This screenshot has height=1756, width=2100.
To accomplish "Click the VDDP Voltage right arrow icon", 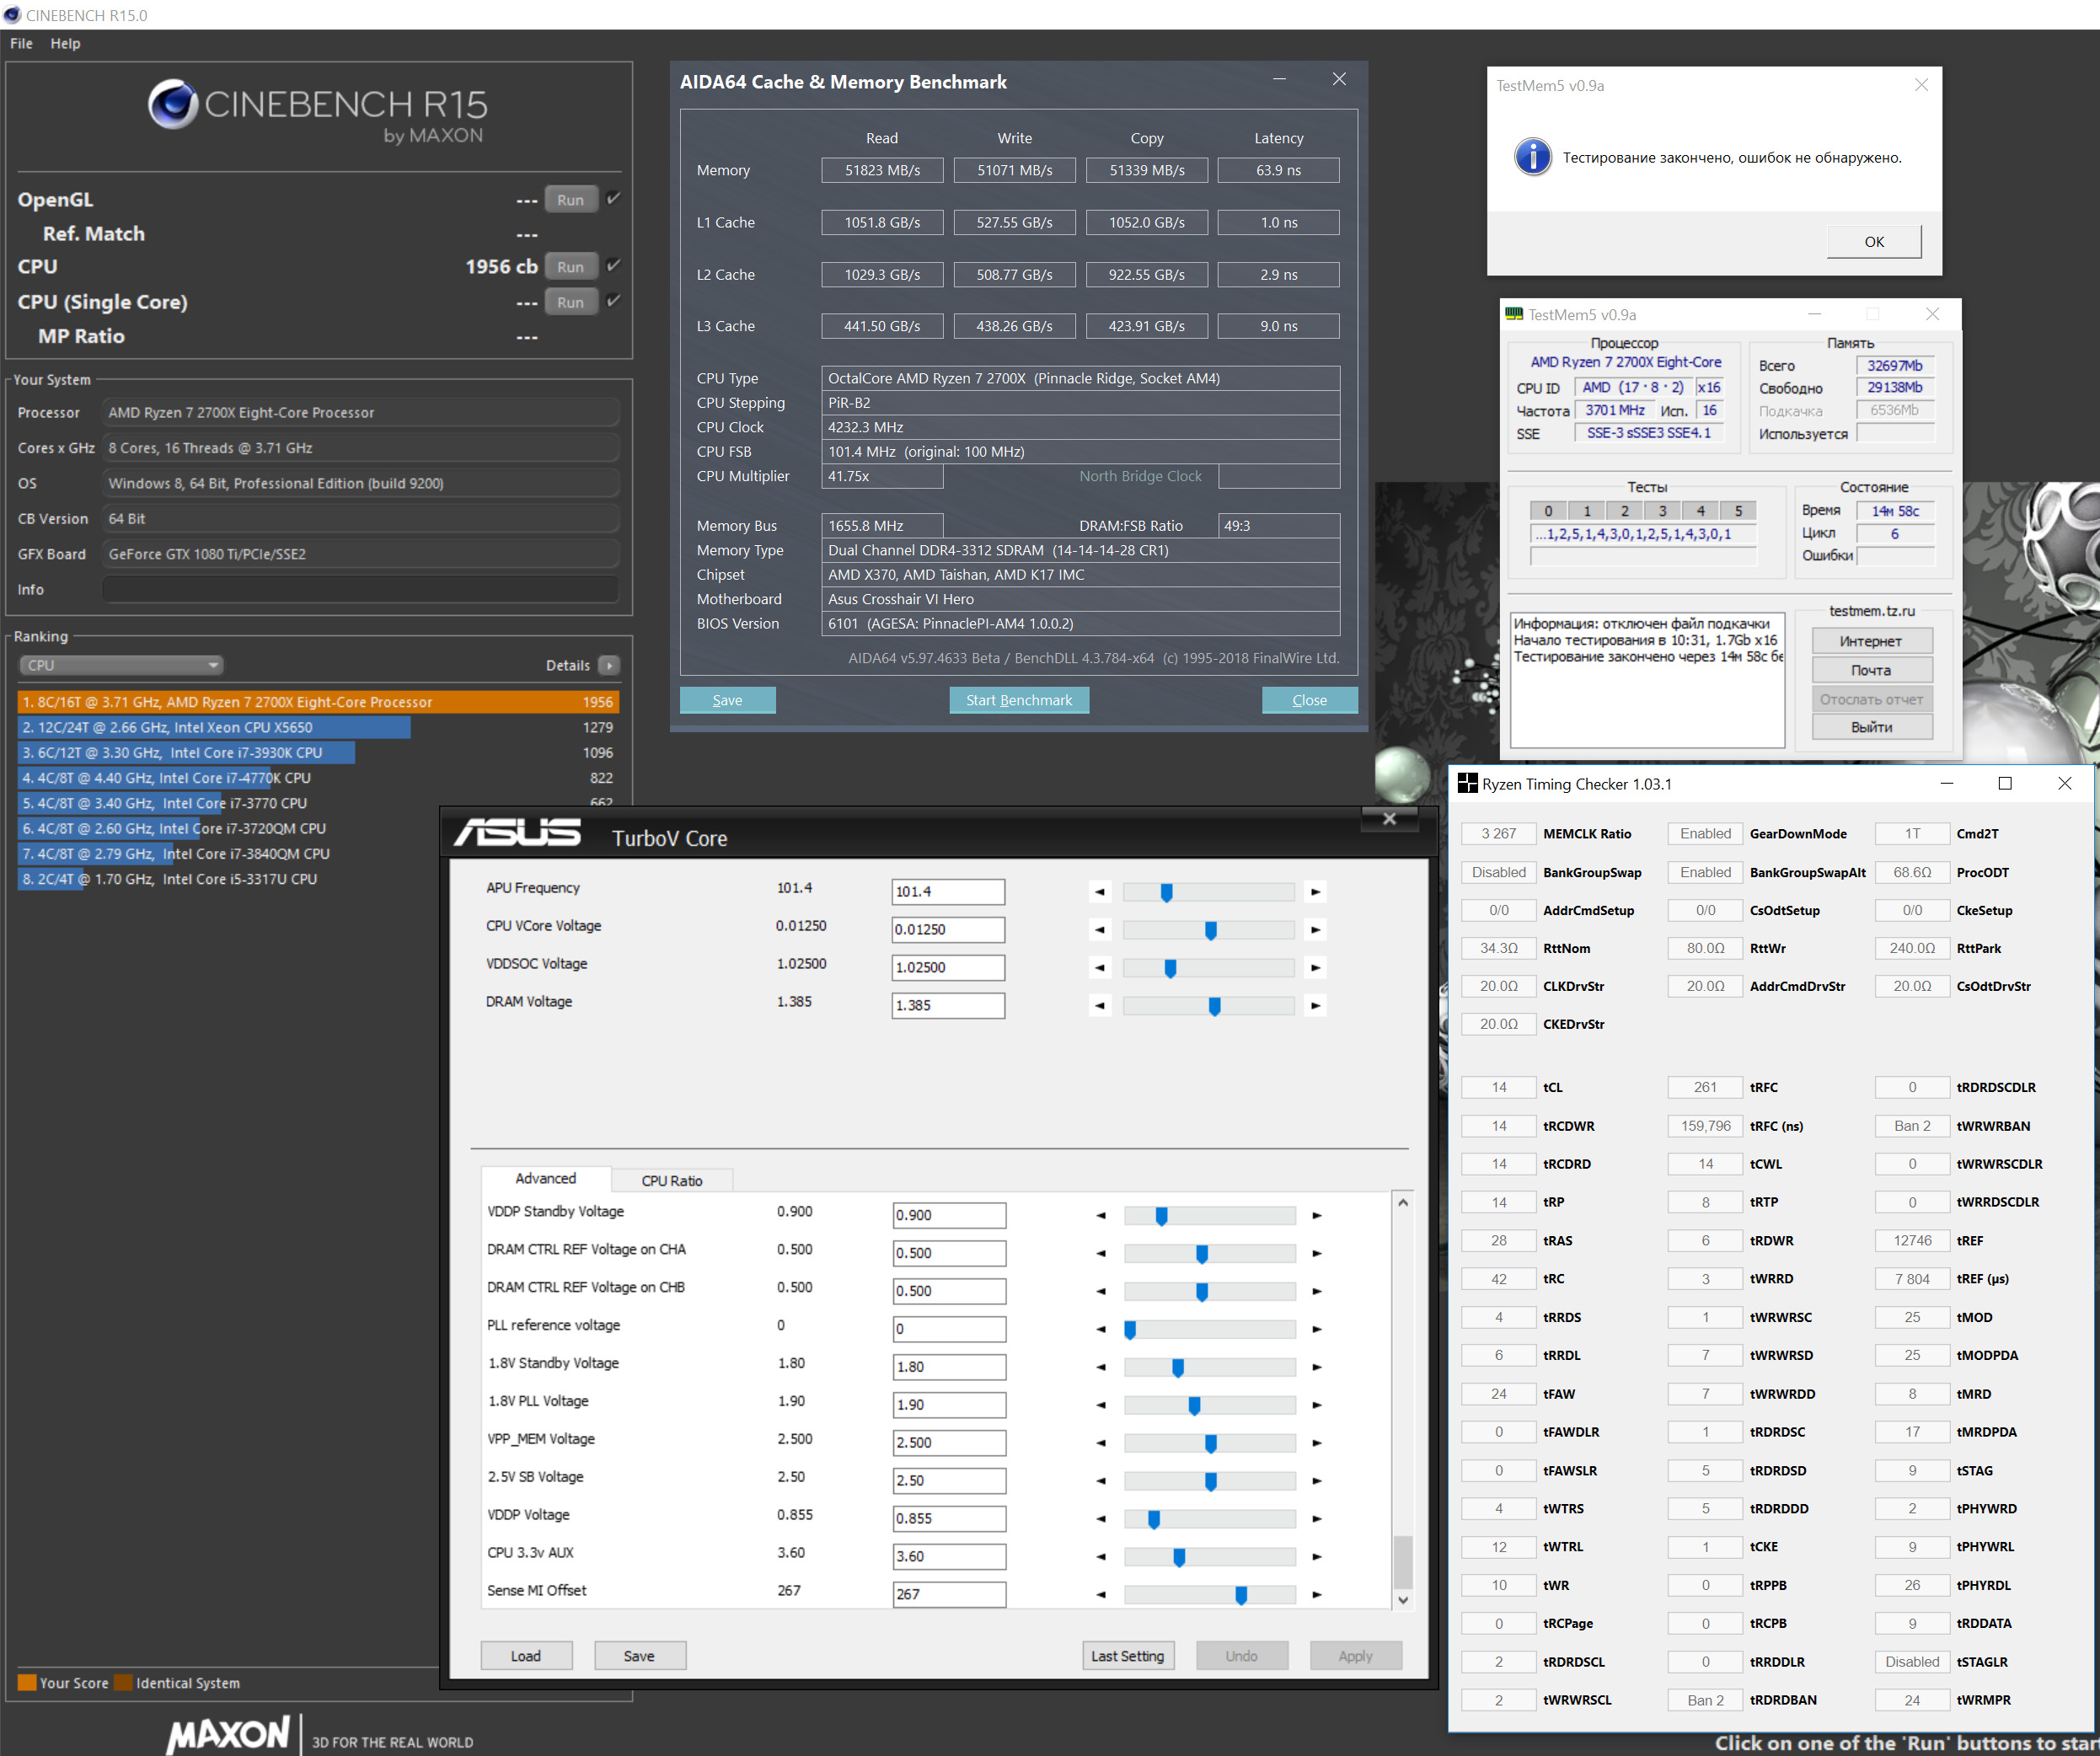I will click(1316, 1519).
